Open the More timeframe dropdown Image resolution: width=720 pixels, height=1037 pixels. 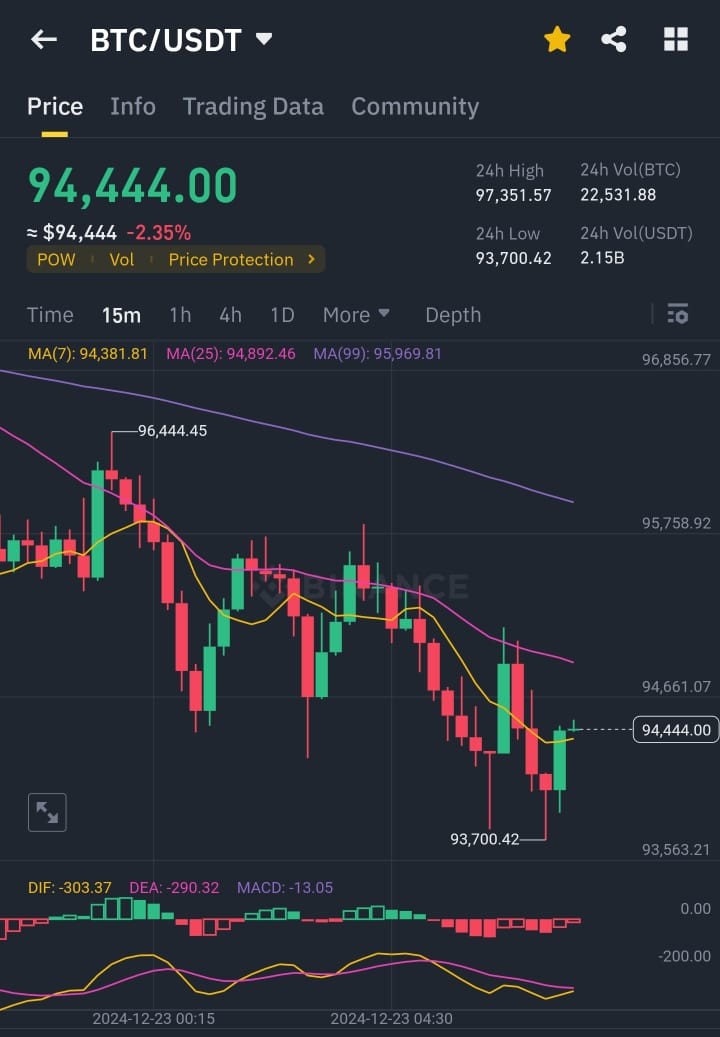point(356,315)
